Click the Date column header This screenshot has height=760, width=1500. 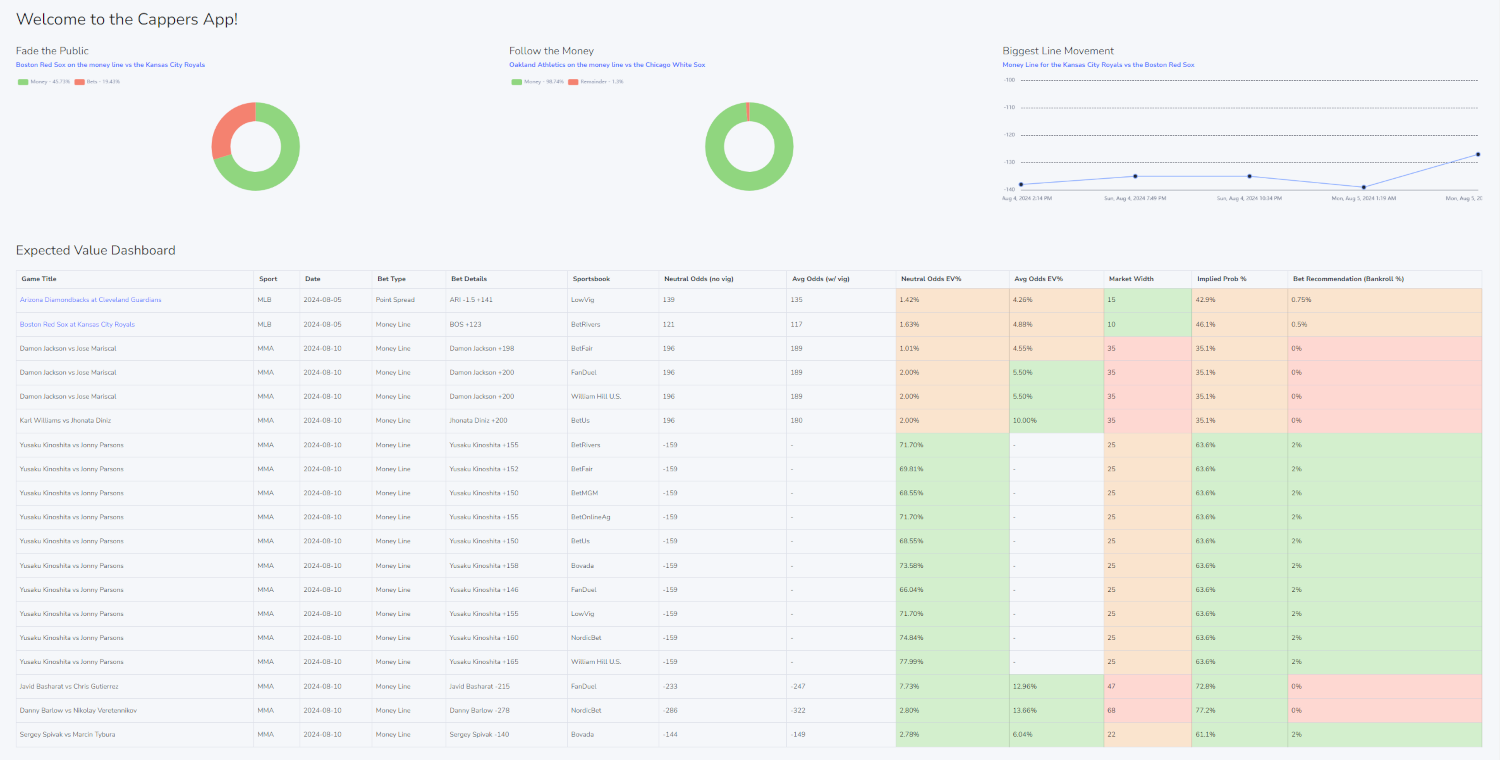pos(336,279)
